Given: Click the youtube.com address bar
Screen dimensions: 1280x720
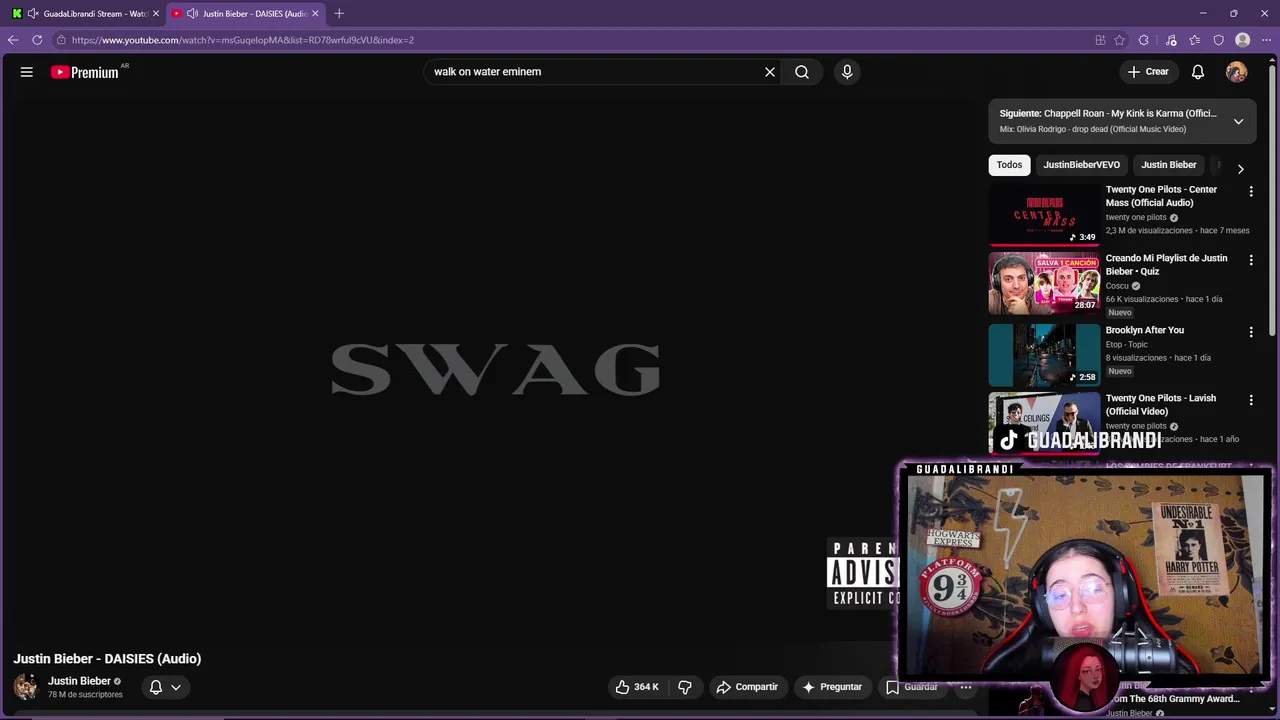Looking at the screenshot, I should click(570, 40).
